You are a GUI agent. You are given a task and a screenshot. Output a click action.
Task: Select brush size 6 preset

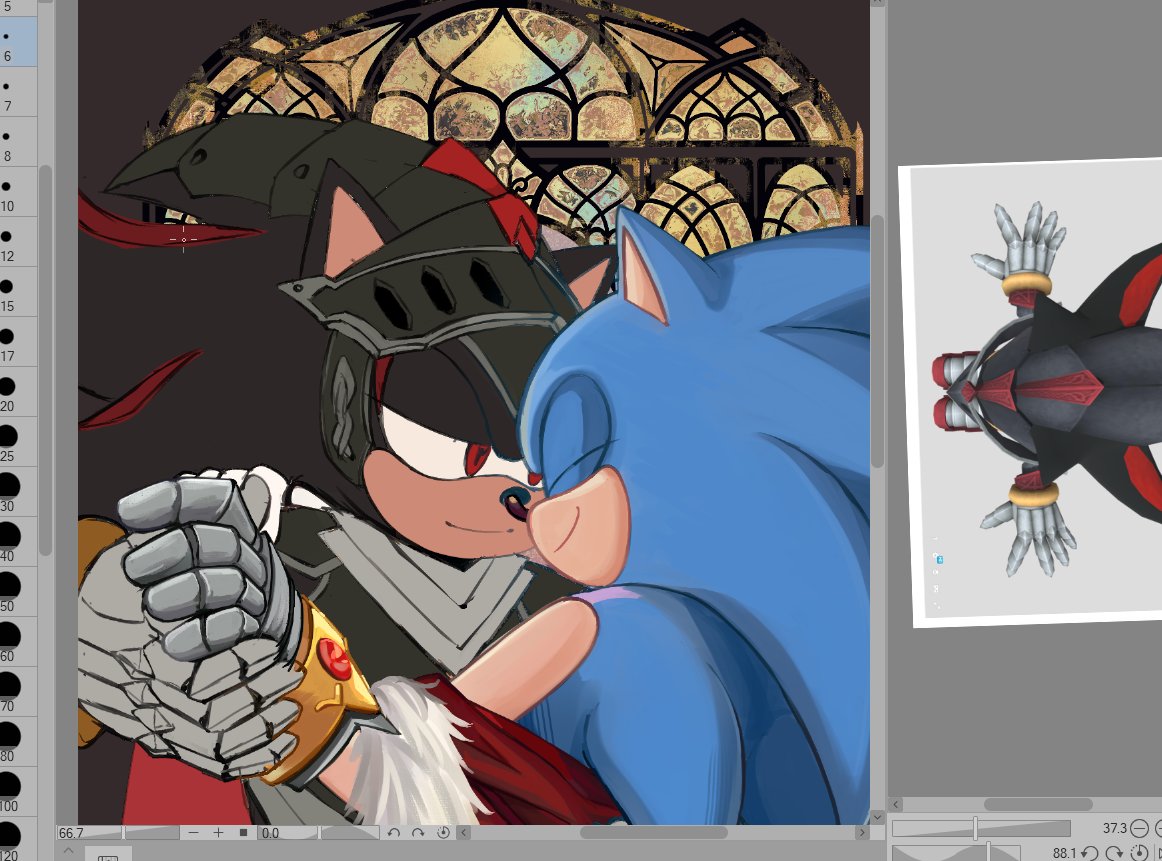point(18,41)
